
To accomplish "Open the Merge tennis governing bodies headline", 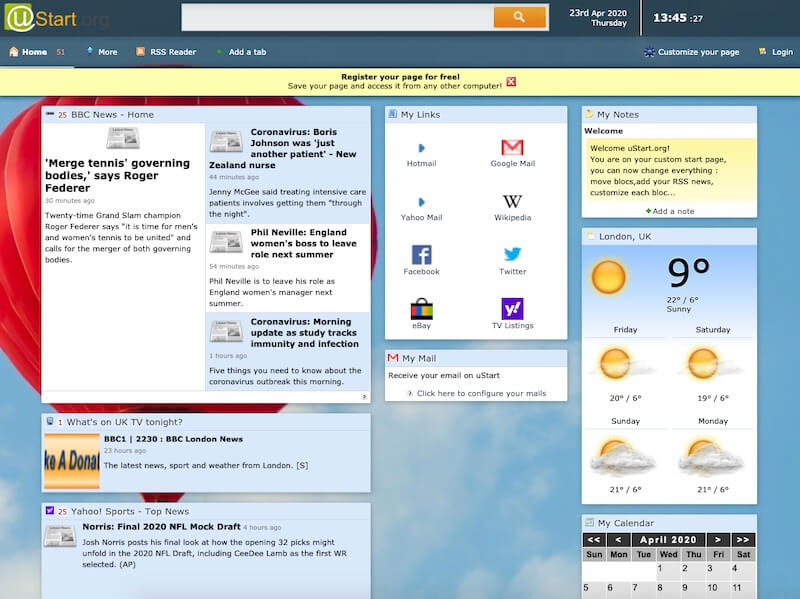I will [x=117, y=176].
